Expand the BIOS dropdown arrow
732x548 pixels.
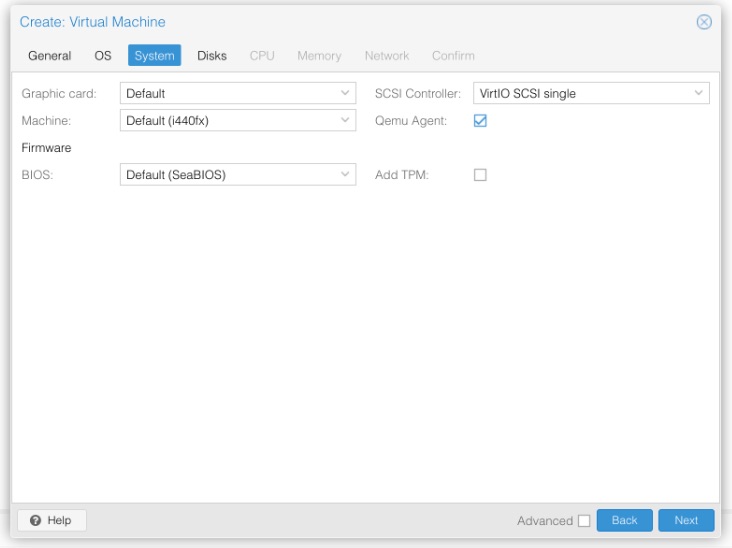(345, 175)
